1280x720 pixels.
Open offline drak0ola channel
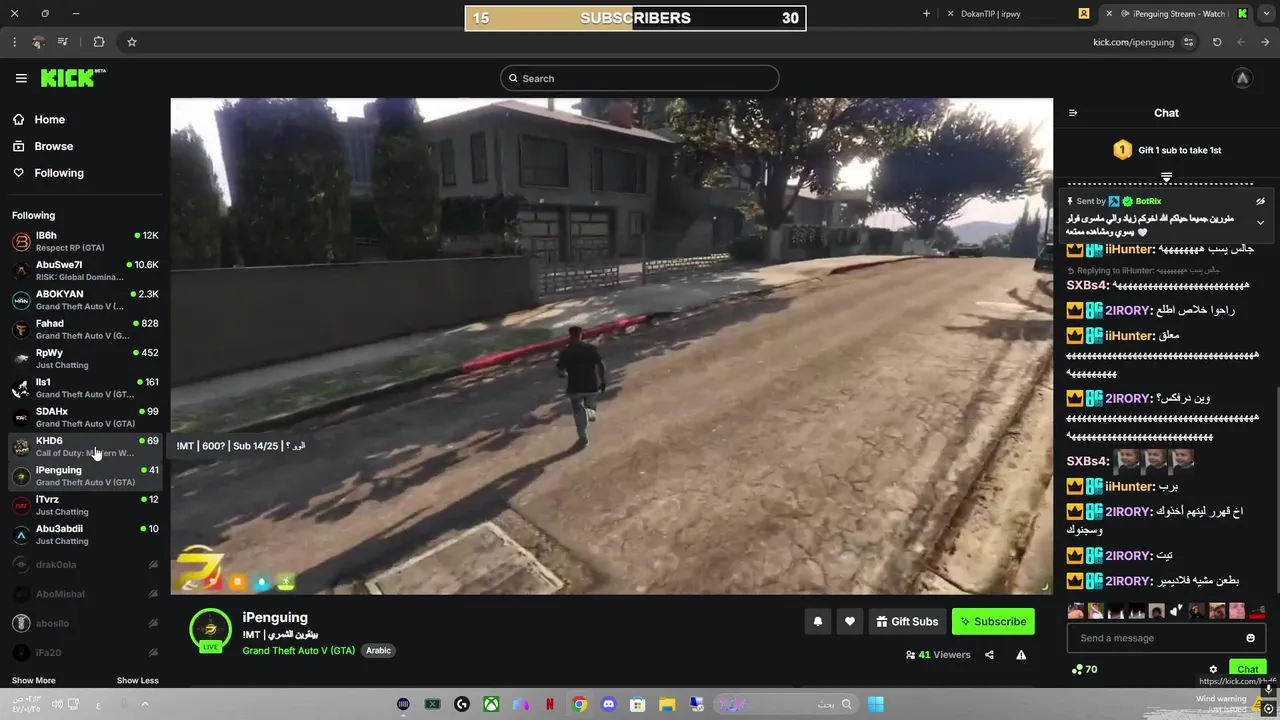click(85, 564)
